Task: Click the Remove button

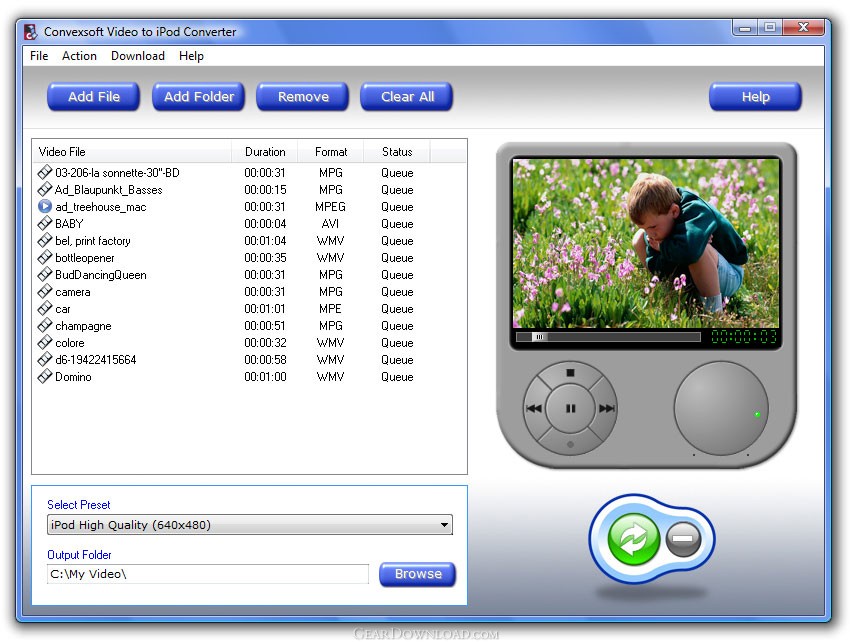Action: pos(303,97)
